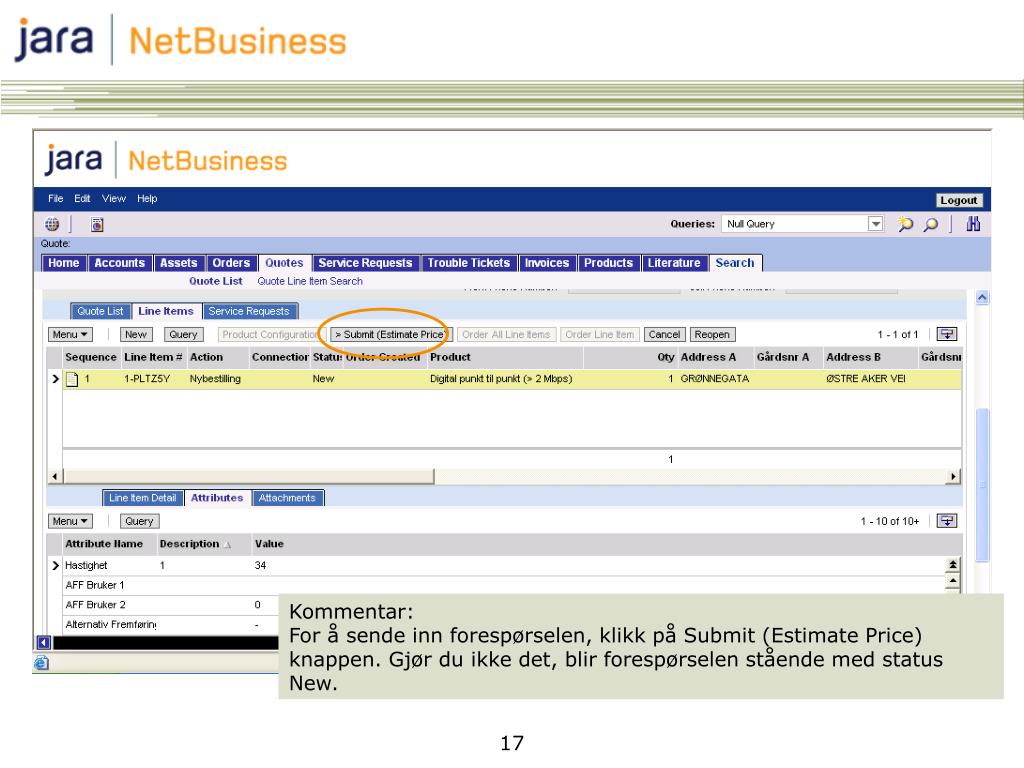The width and height of the screenshot is (1024, 768).
Task: Switch to the Orders tab
Action: 231,263
